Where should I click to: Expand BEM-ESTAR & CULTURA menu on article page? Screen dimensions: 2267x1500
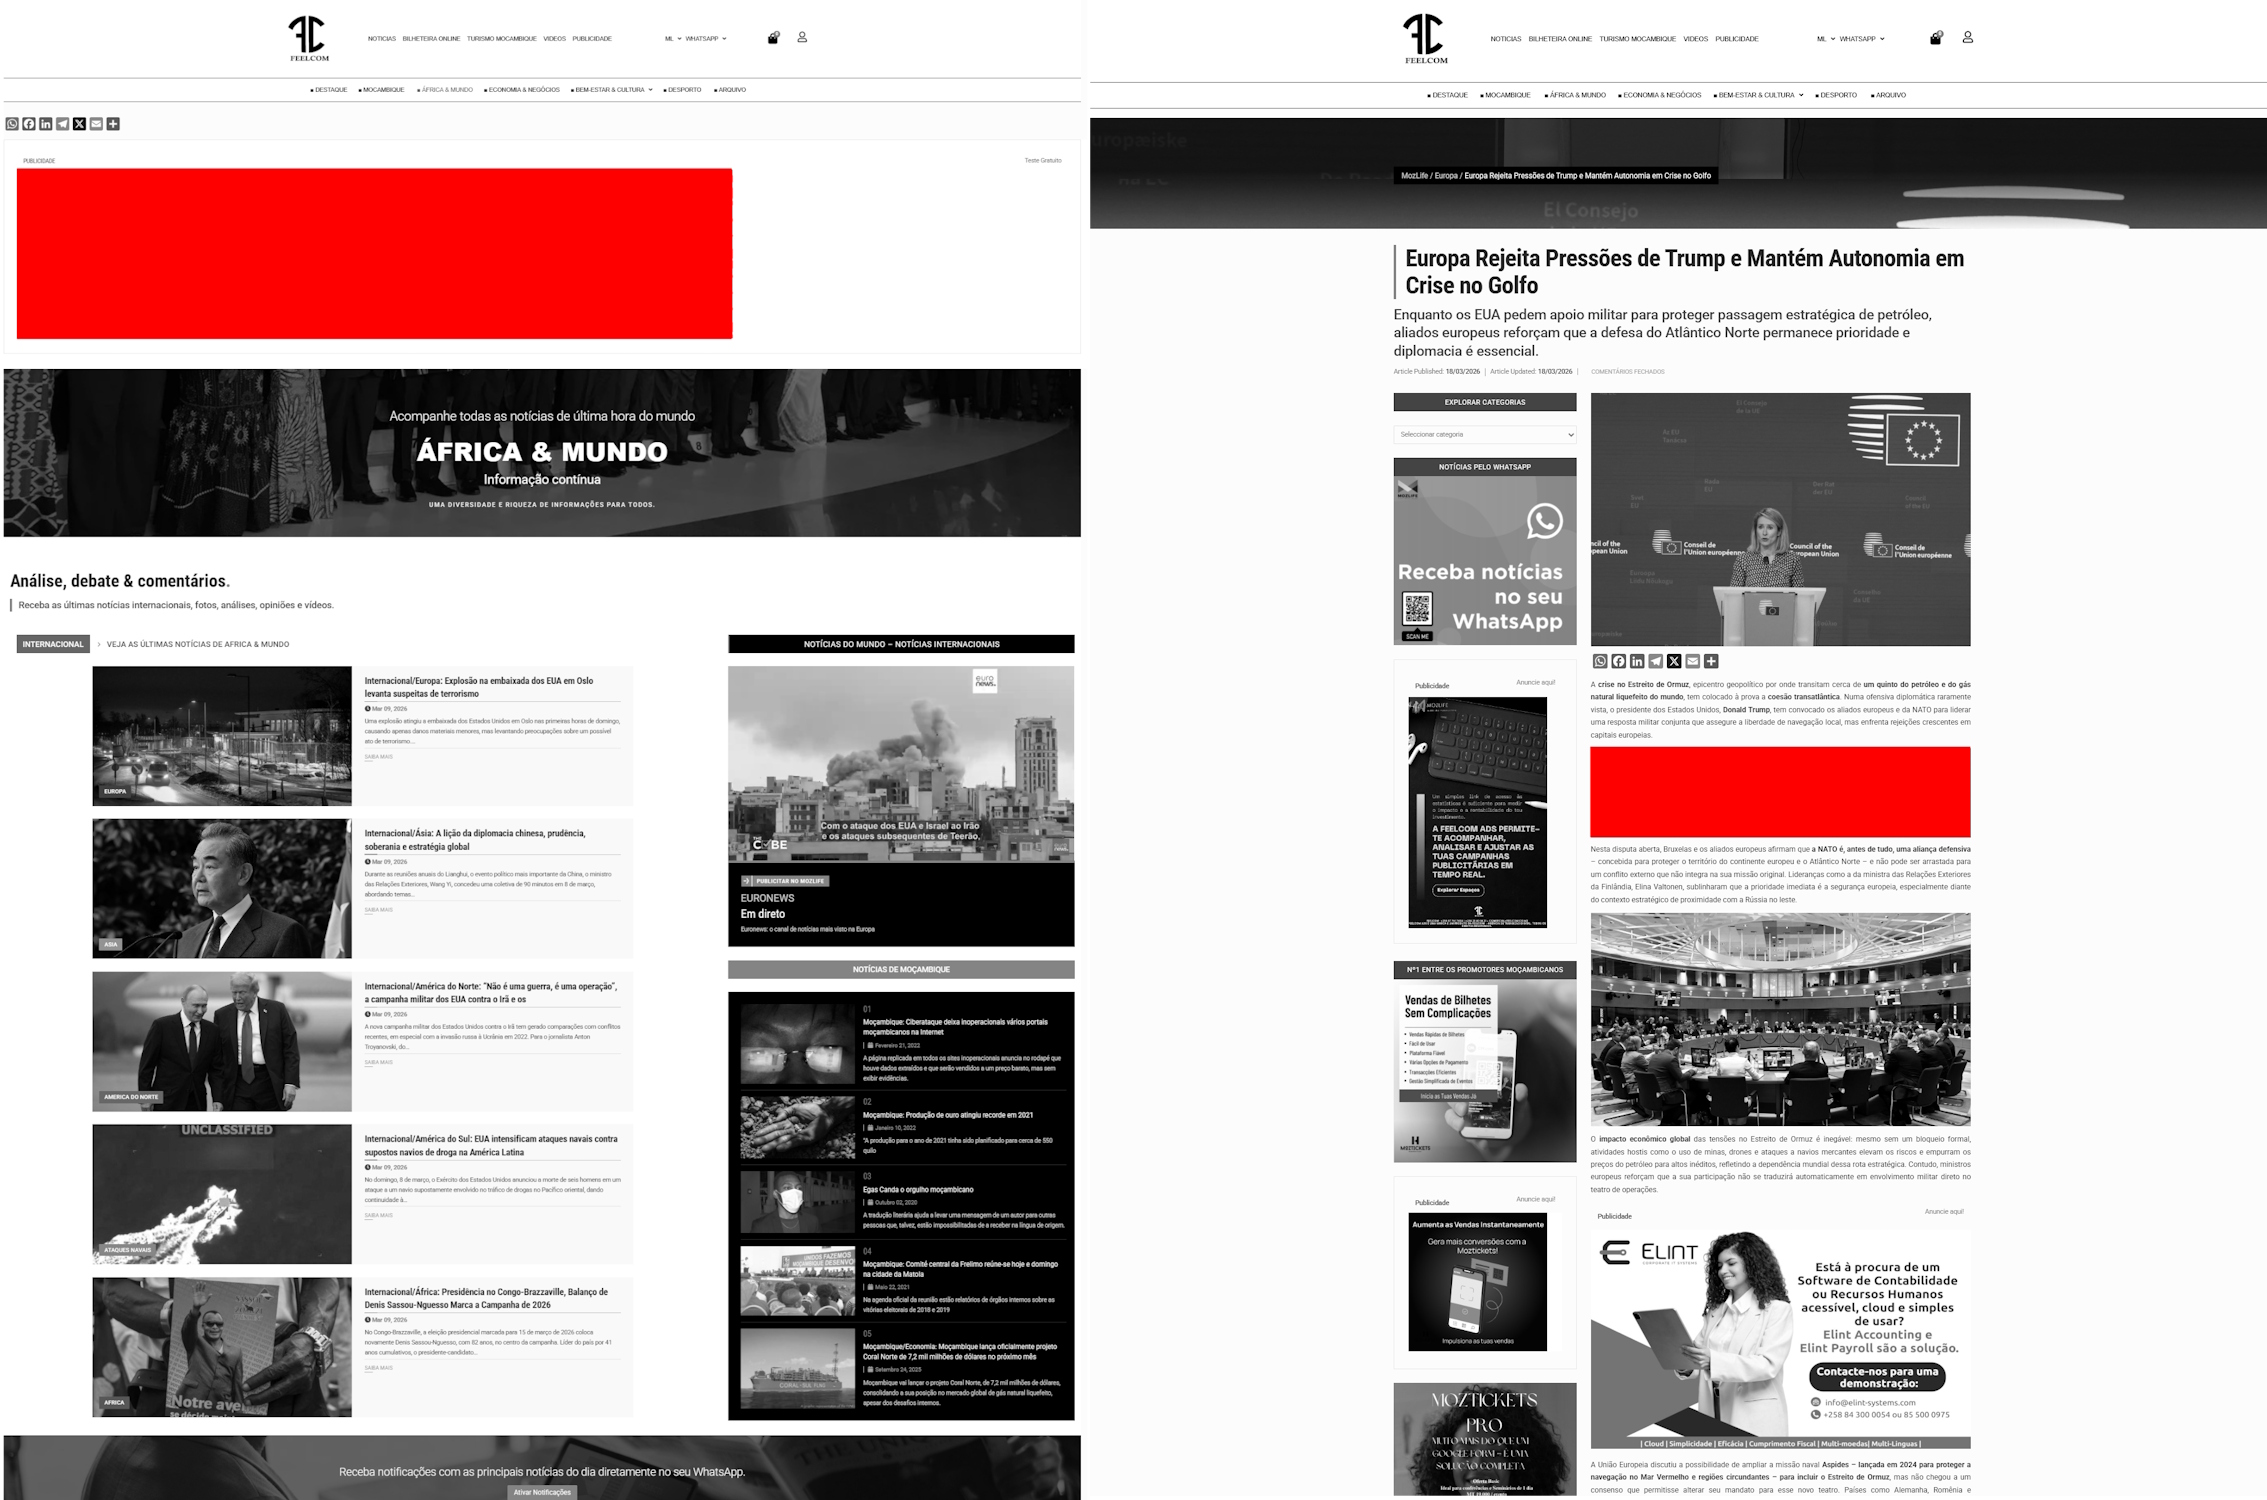click(1760, 95)
